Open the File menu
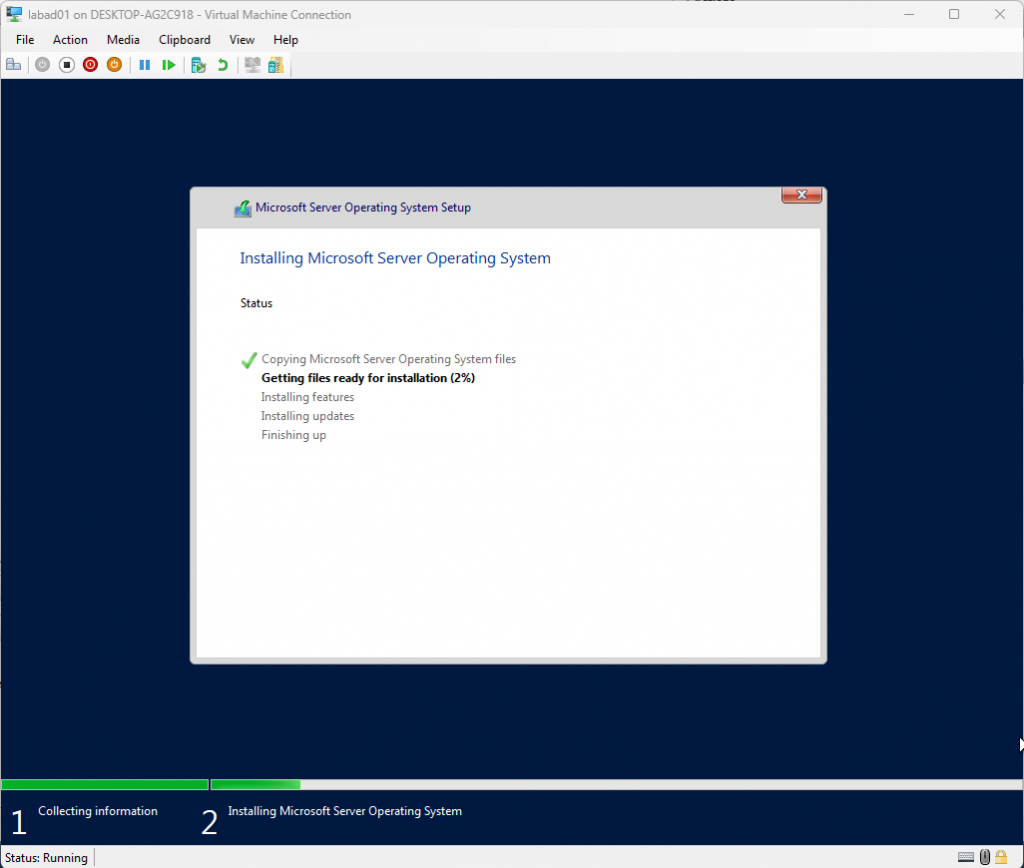The width and height of the screenshot is (1024, 868). tap(25, 40)
